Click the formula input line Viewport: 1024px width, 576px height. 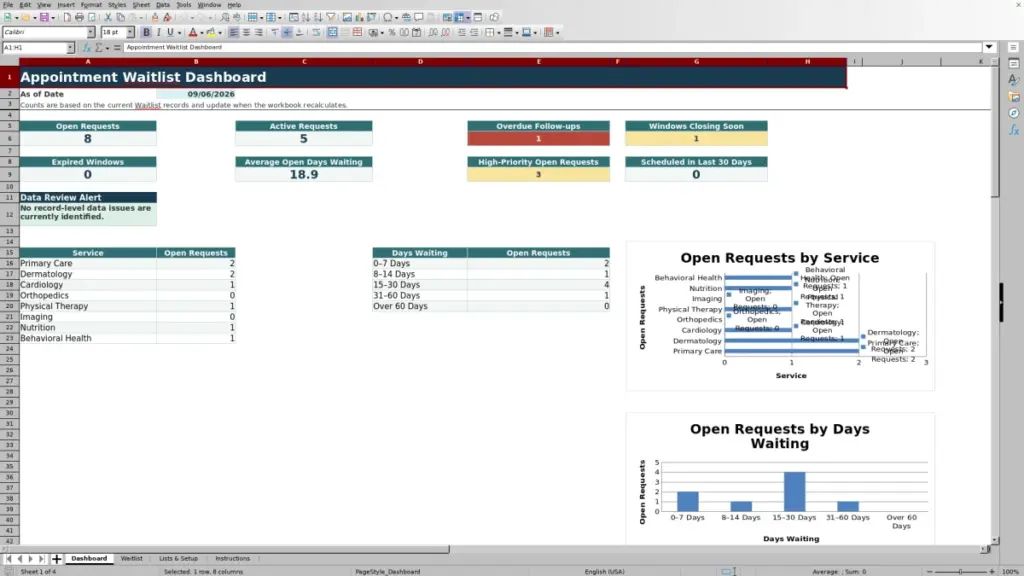(552, 47)
